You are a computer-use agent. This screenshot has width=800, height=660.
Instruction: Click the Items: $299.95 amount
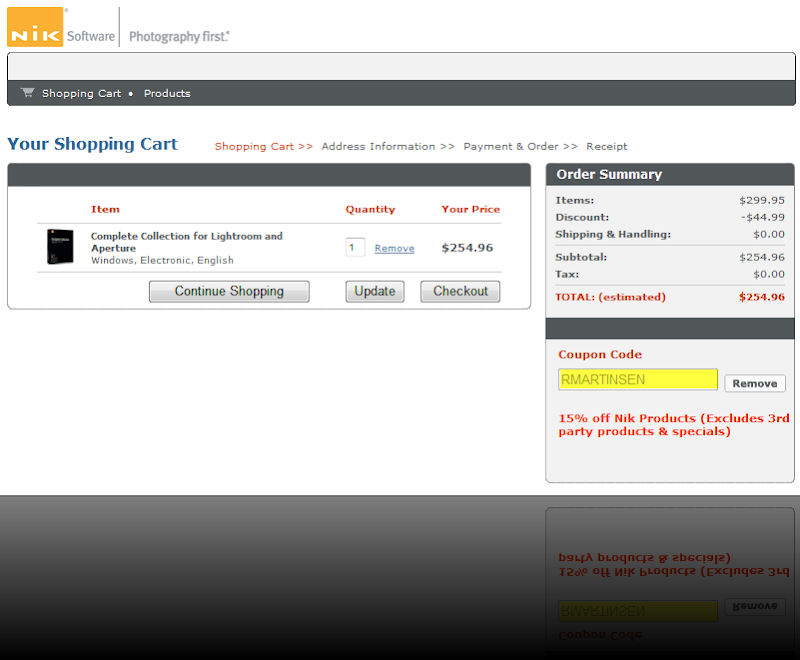(762, 200)
